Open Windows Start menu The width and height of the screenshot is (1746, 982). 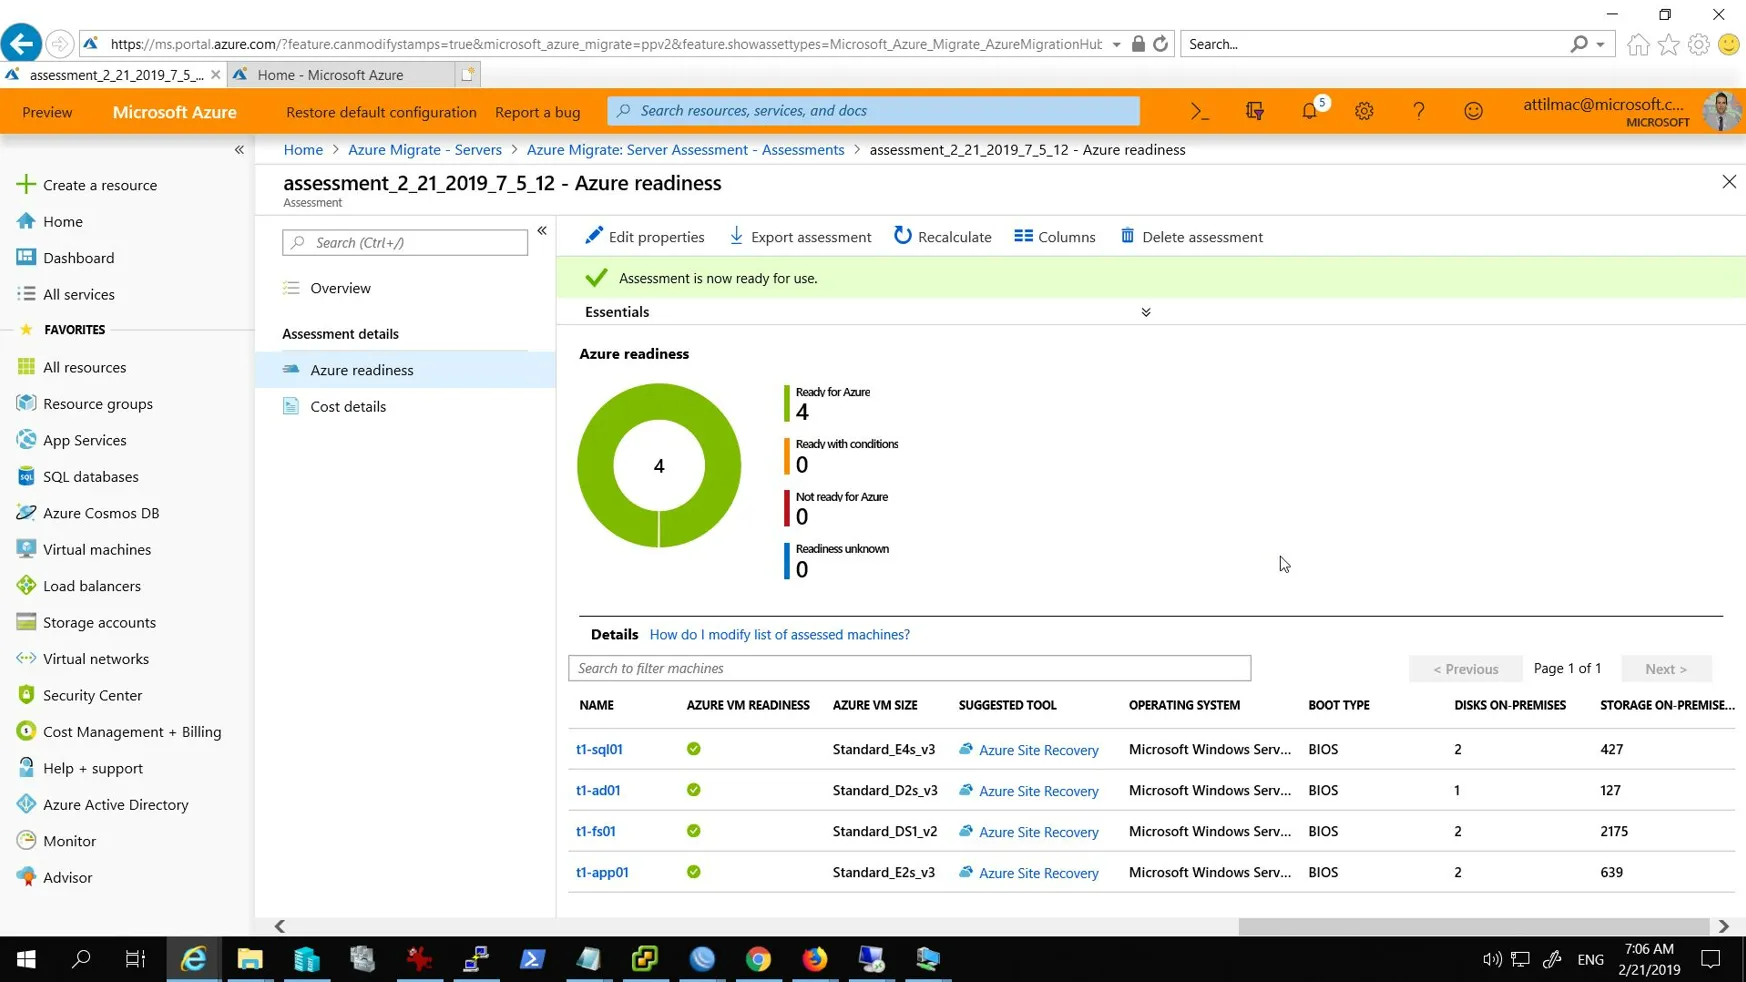pos(27,959)
